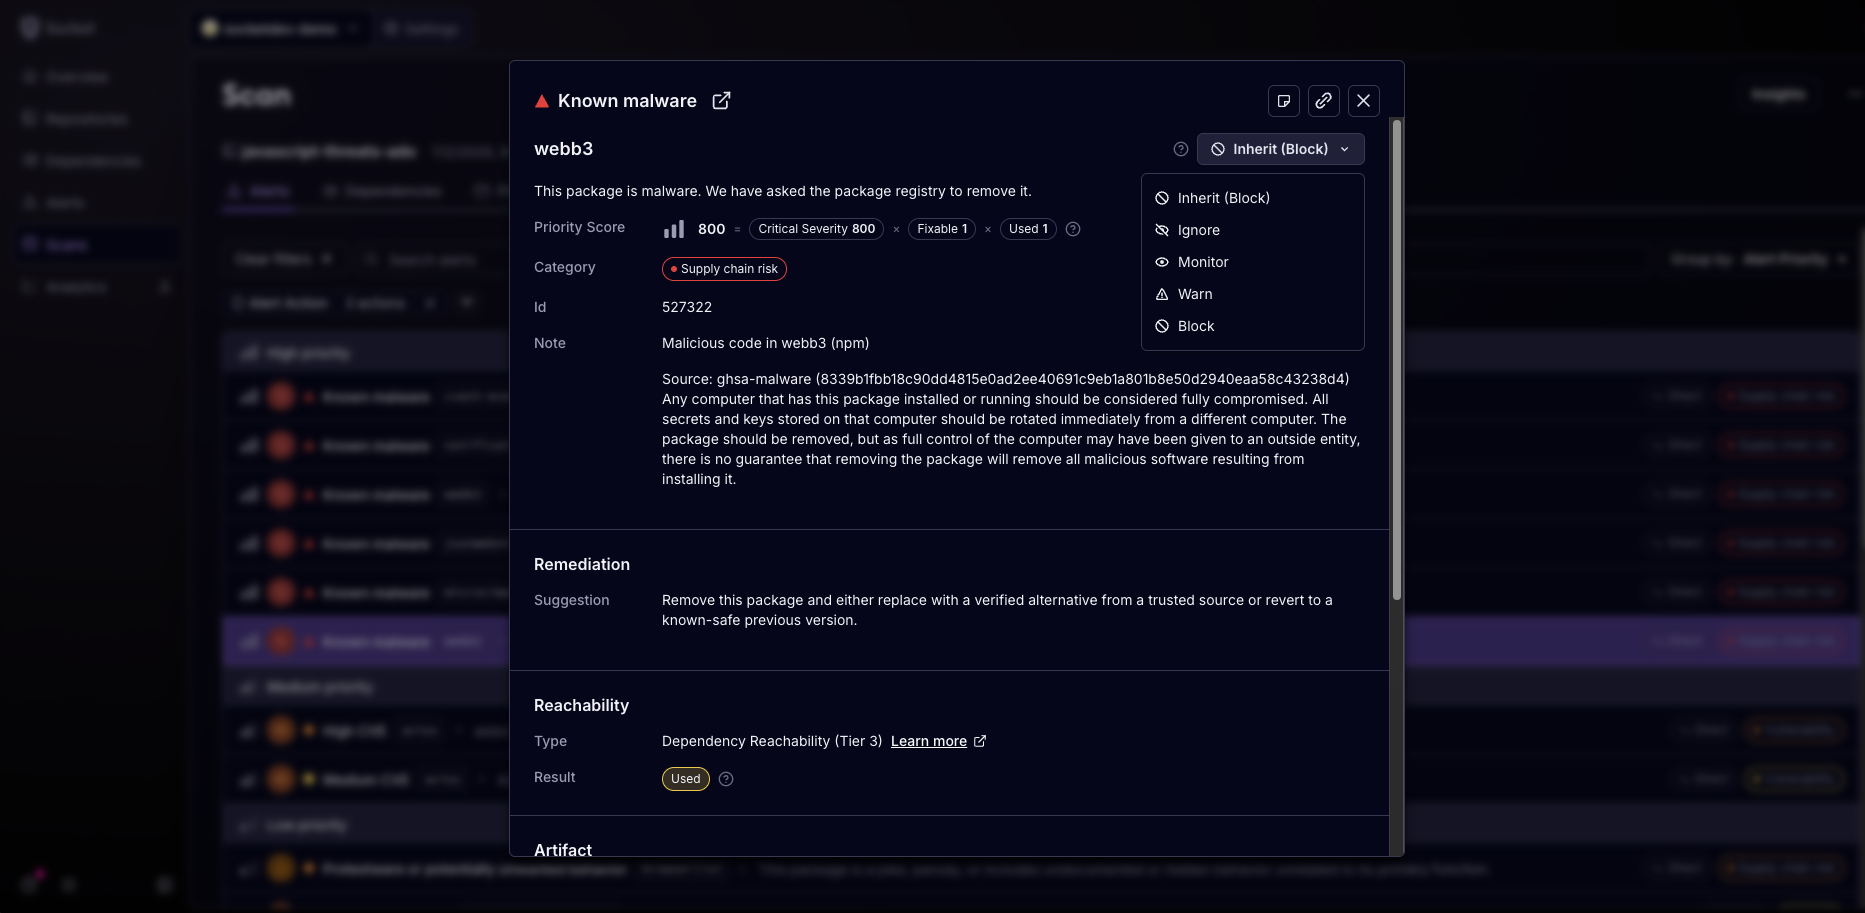This screenshot has height=913, width=1865.
Task: Select the Id value 527322
Action: tap(687, 307)
